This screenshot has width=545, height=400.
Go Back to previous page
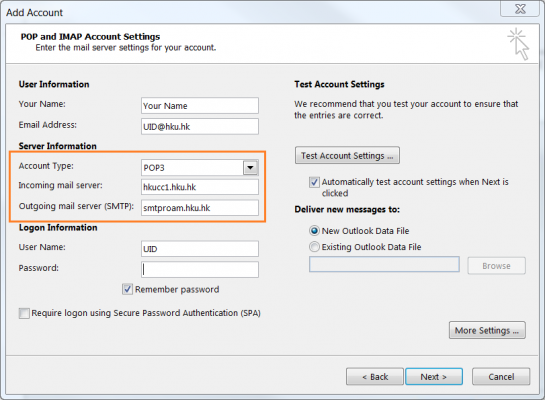point(375,377)
